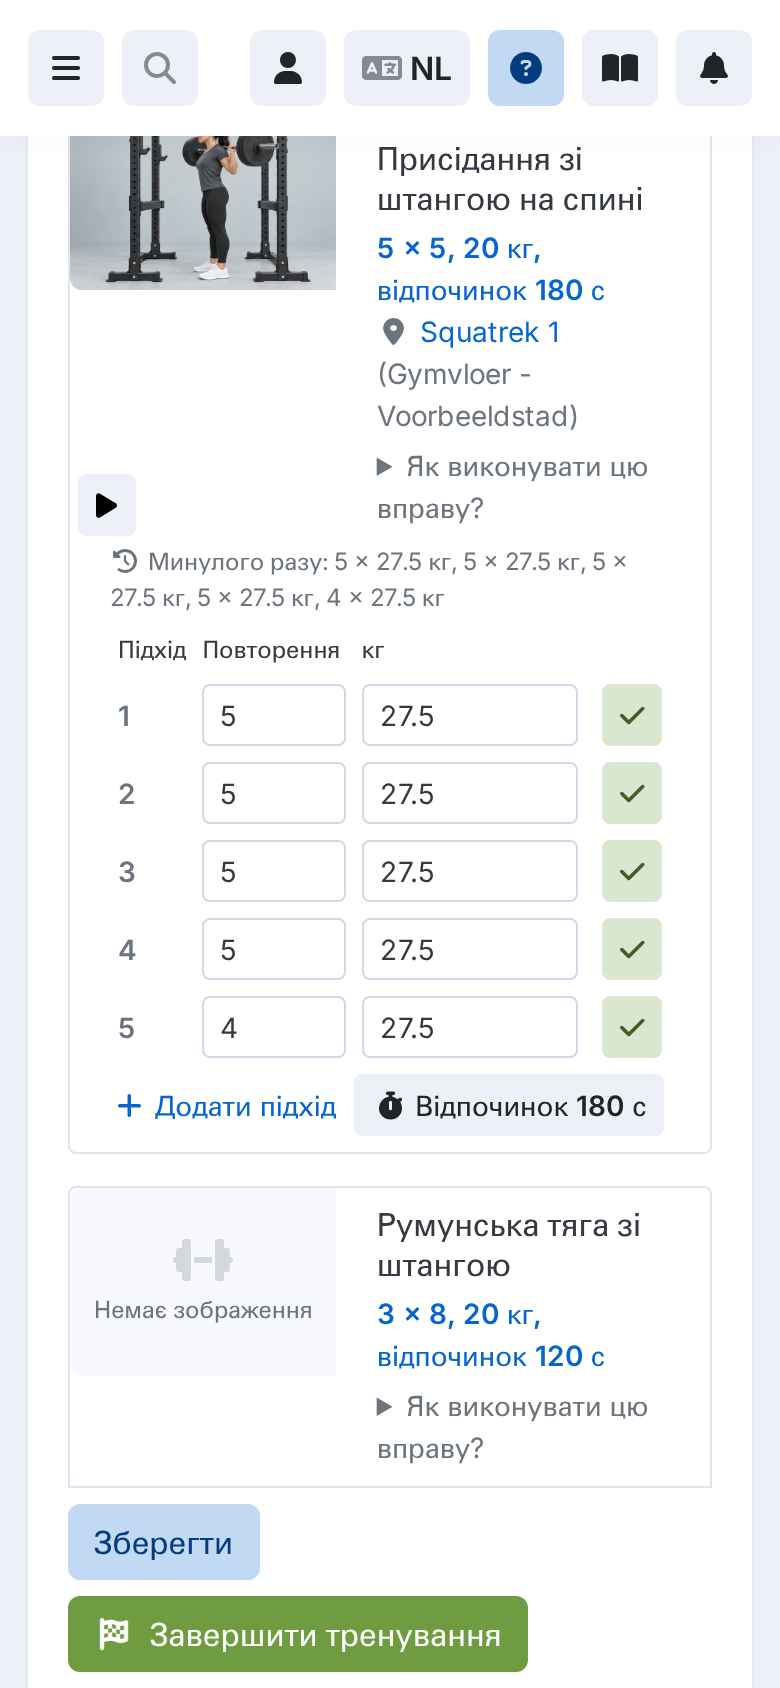
Task: Open the book manual icon
Action: tap(620, 68)
